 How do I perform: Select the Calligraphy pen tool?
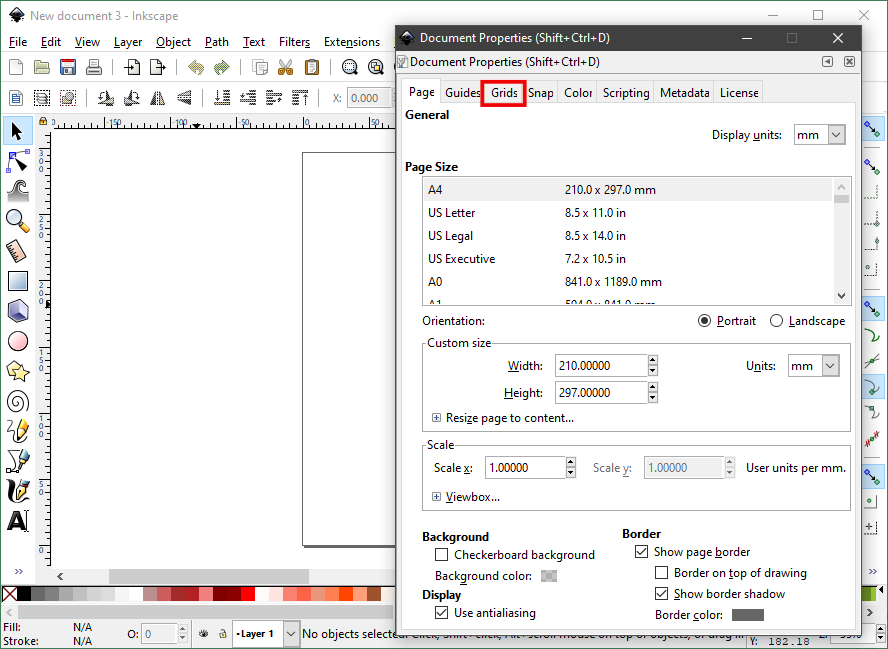coord(18,491)
